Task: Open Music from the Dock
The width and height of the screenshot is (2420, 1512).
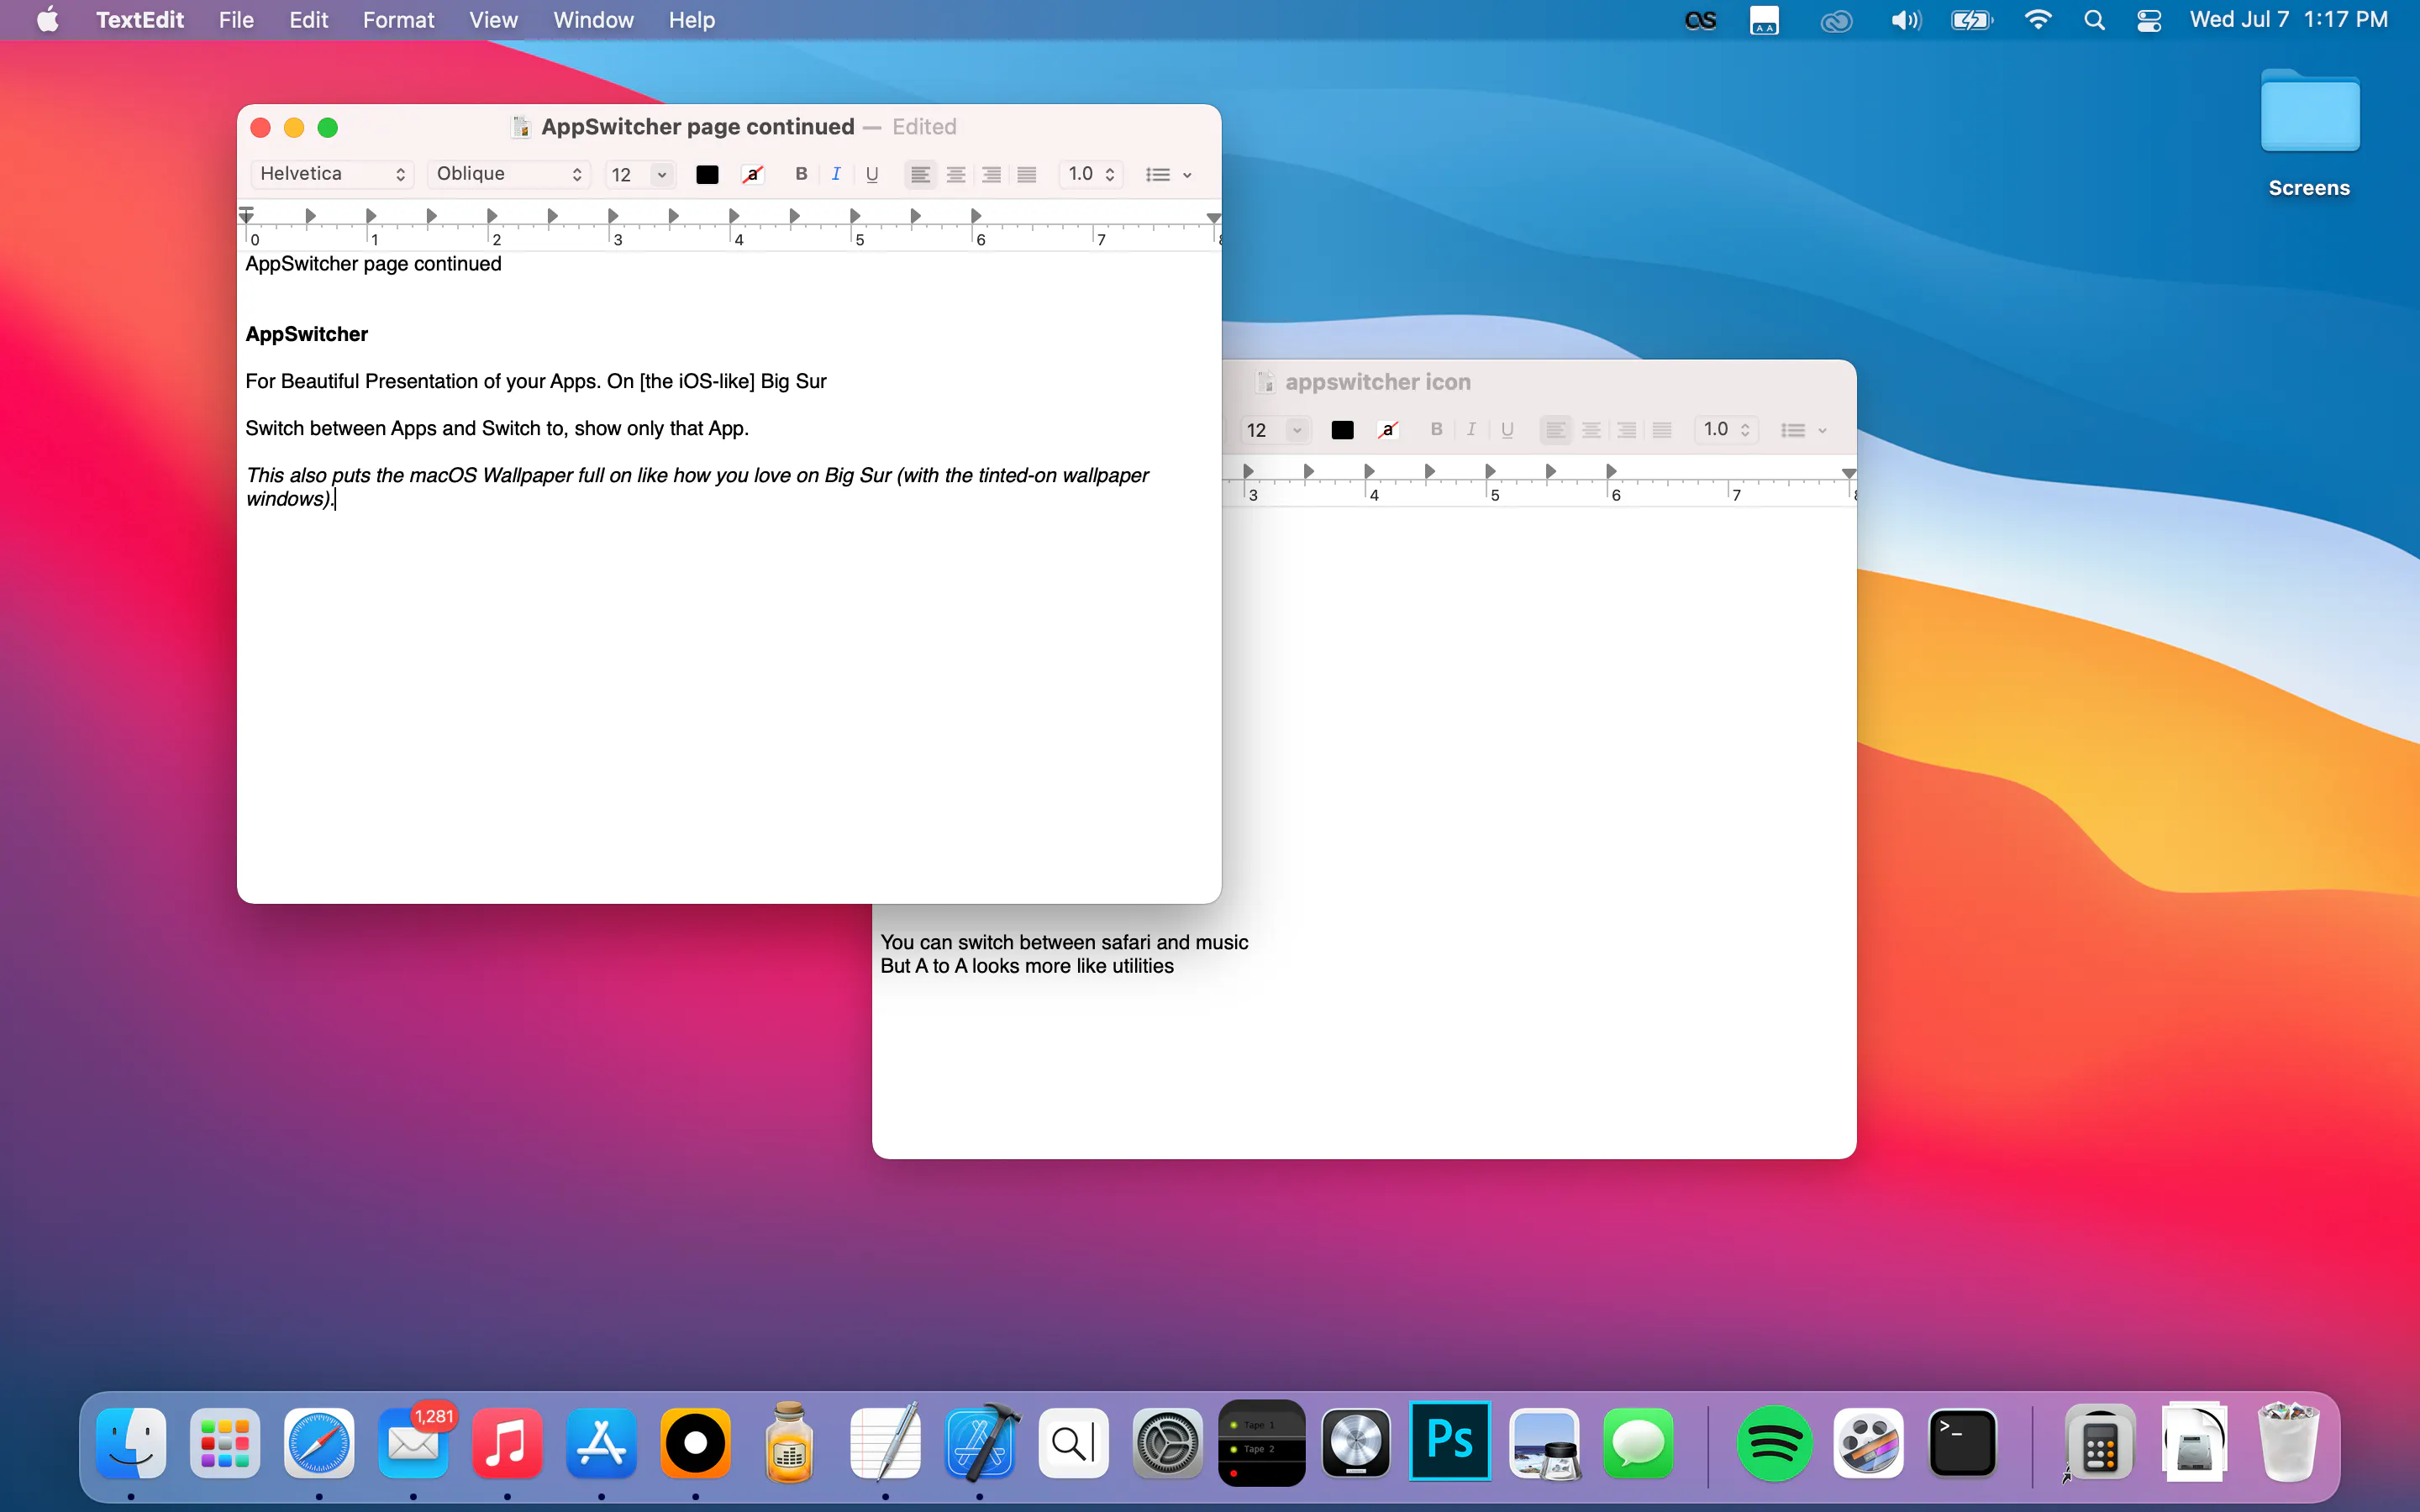Action: point(507,1442)
